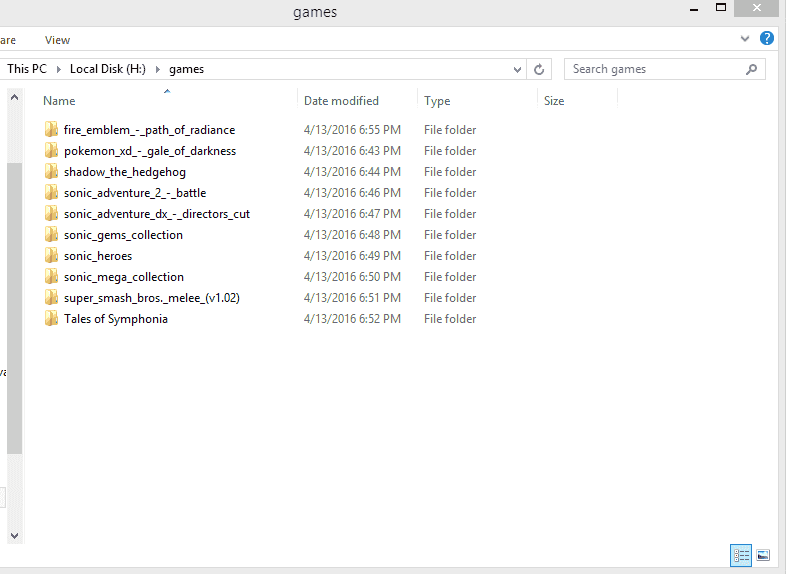Click the 4/13/2016 6:55 PM date cell
Viewport: 786px width, 574px height.
pos(352,130)
